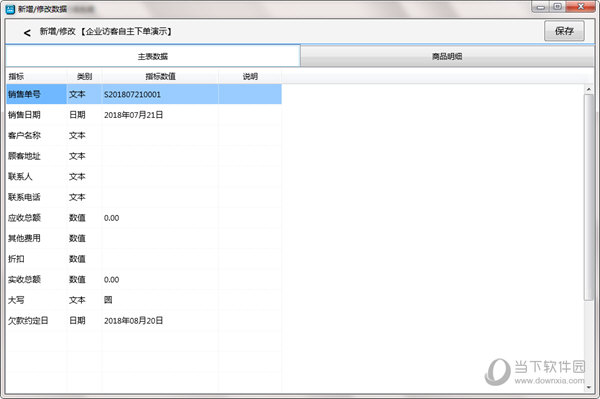Select the 大写 row label

pyautogui.click(x=16, y=300)
